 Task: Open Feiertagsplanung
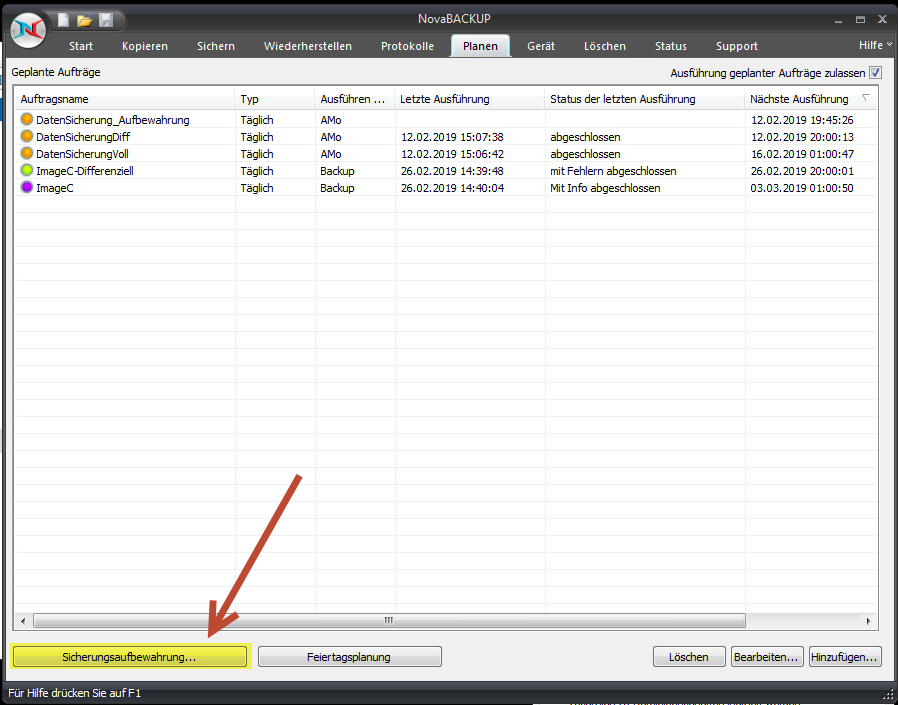point(349,657)
